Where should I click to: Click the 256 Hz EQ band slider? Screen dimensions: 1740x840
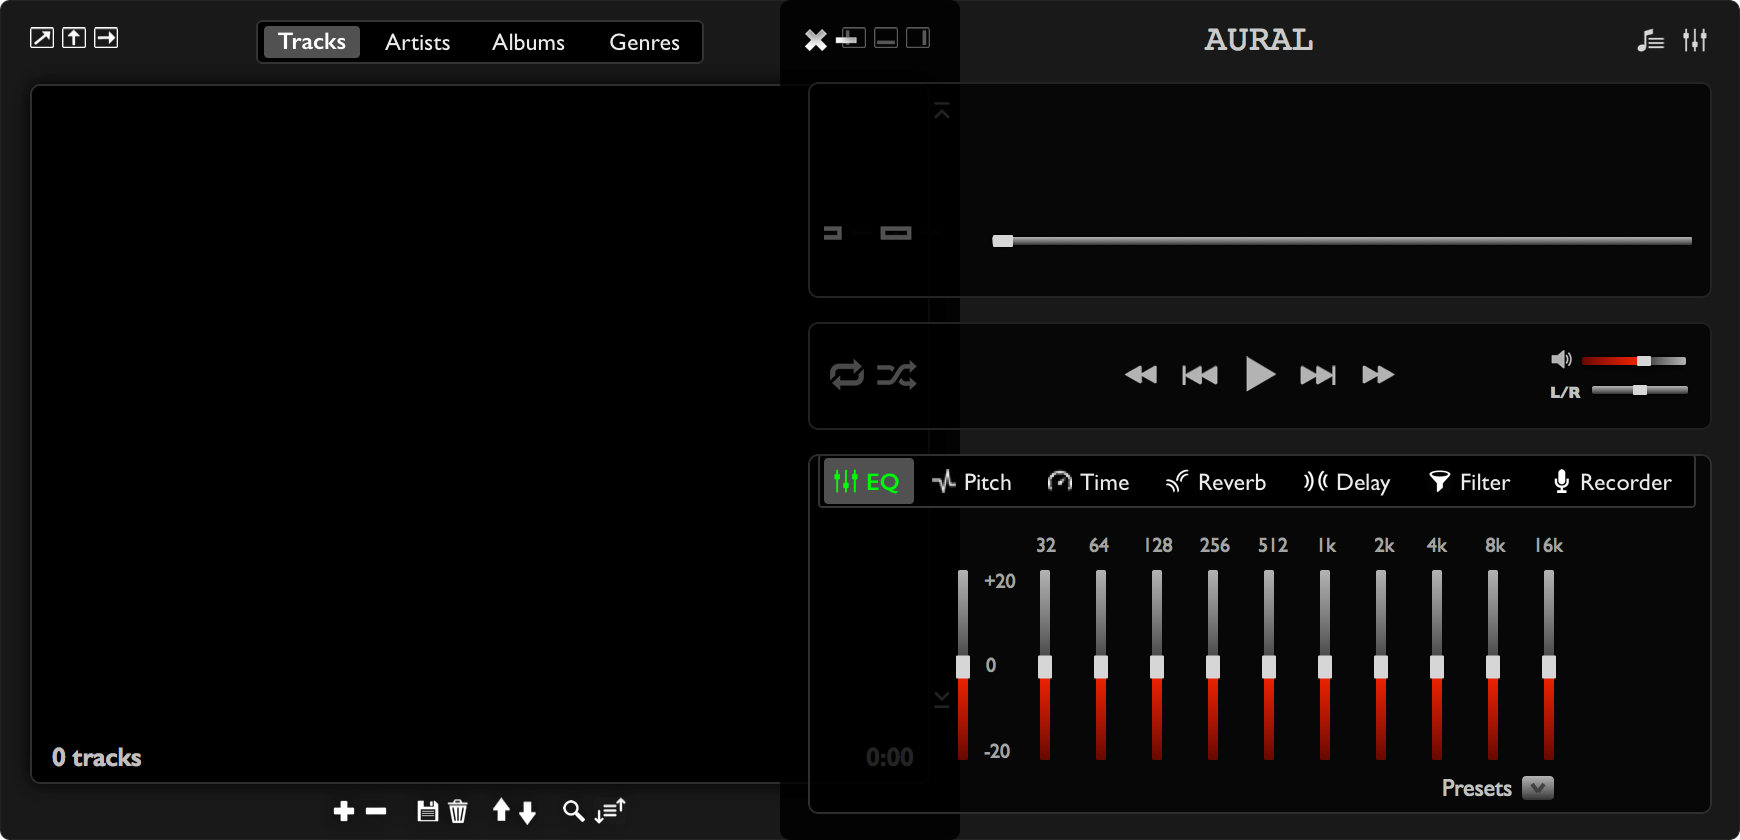tap(1213, 666)
